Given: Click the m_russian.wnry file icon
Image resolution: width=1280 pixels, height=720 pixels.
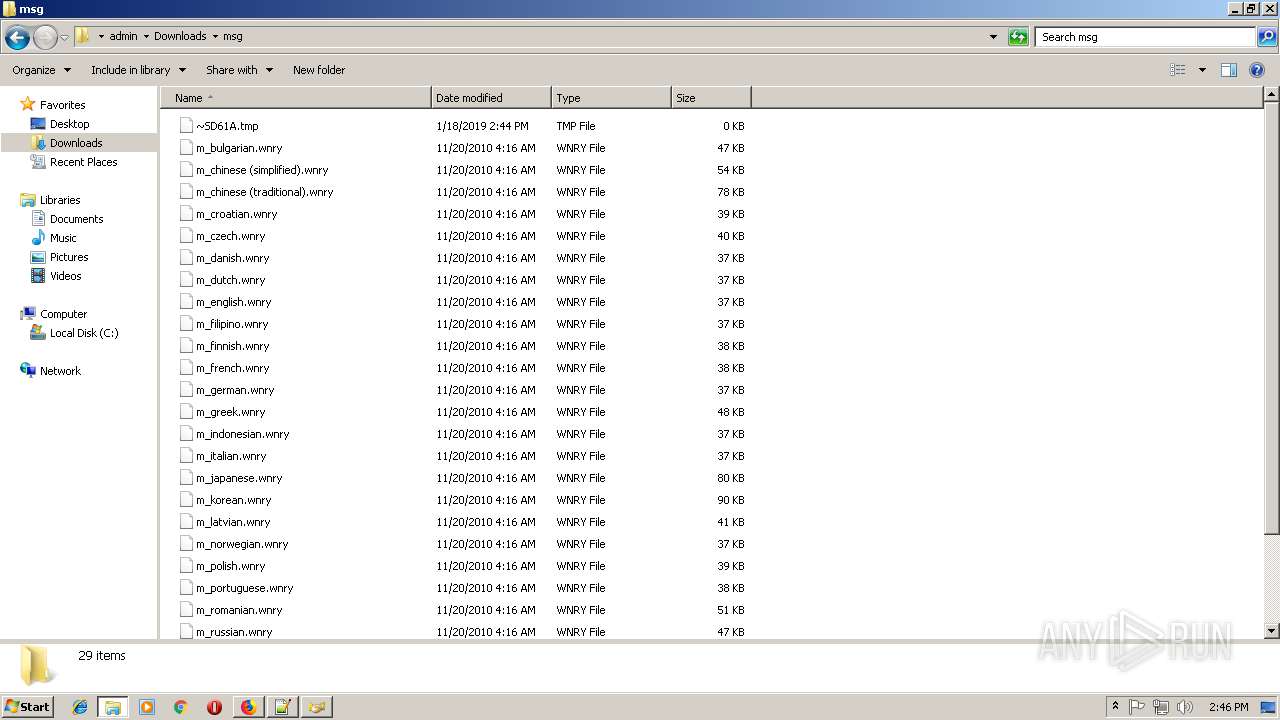Looking at the screenshot, I should [x=186, y=632].
